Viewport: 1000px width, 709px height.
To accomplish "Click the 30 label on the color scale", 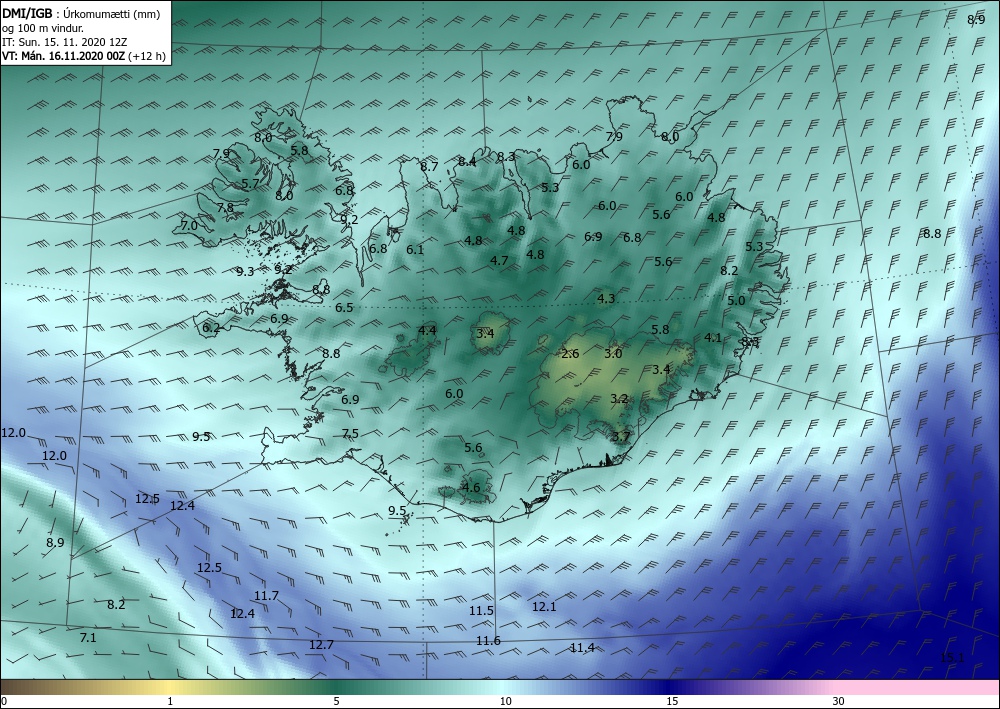I will coord(839,702).
